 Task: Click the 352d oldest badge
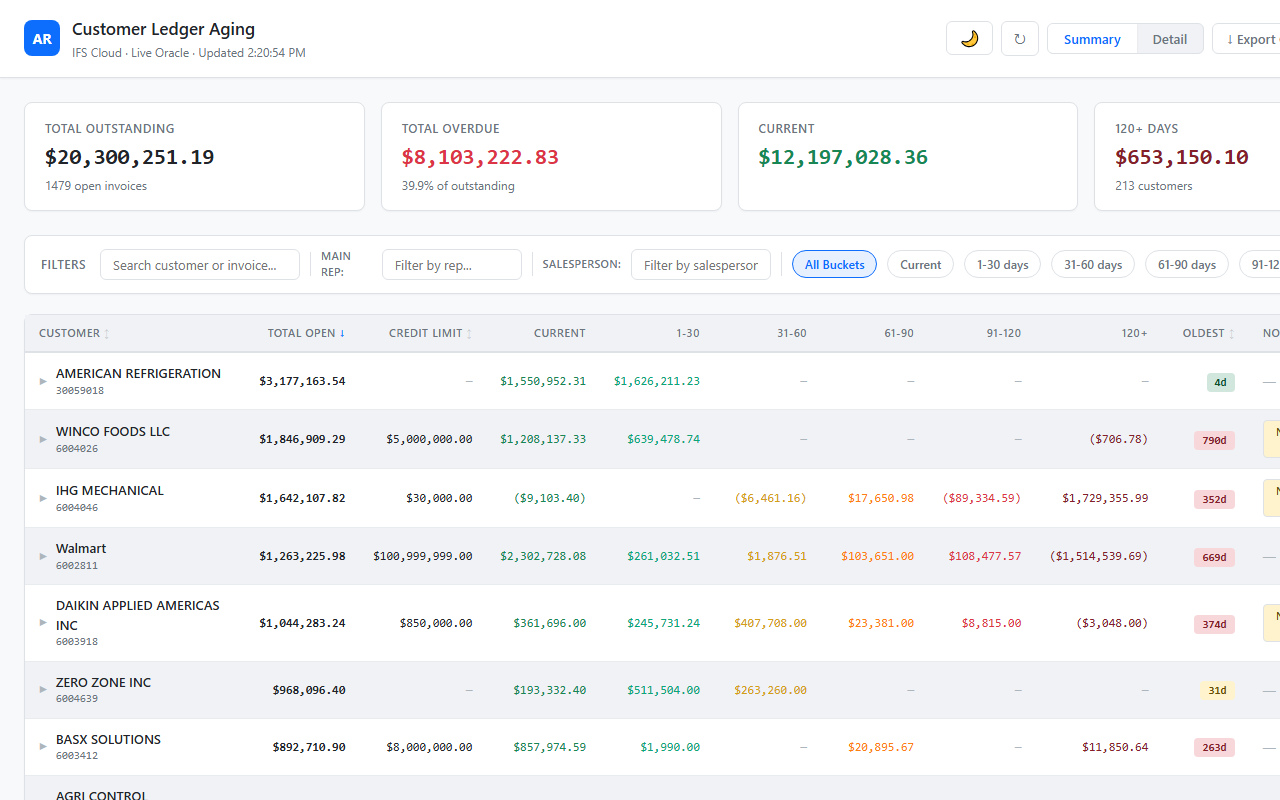point(1214,499)
